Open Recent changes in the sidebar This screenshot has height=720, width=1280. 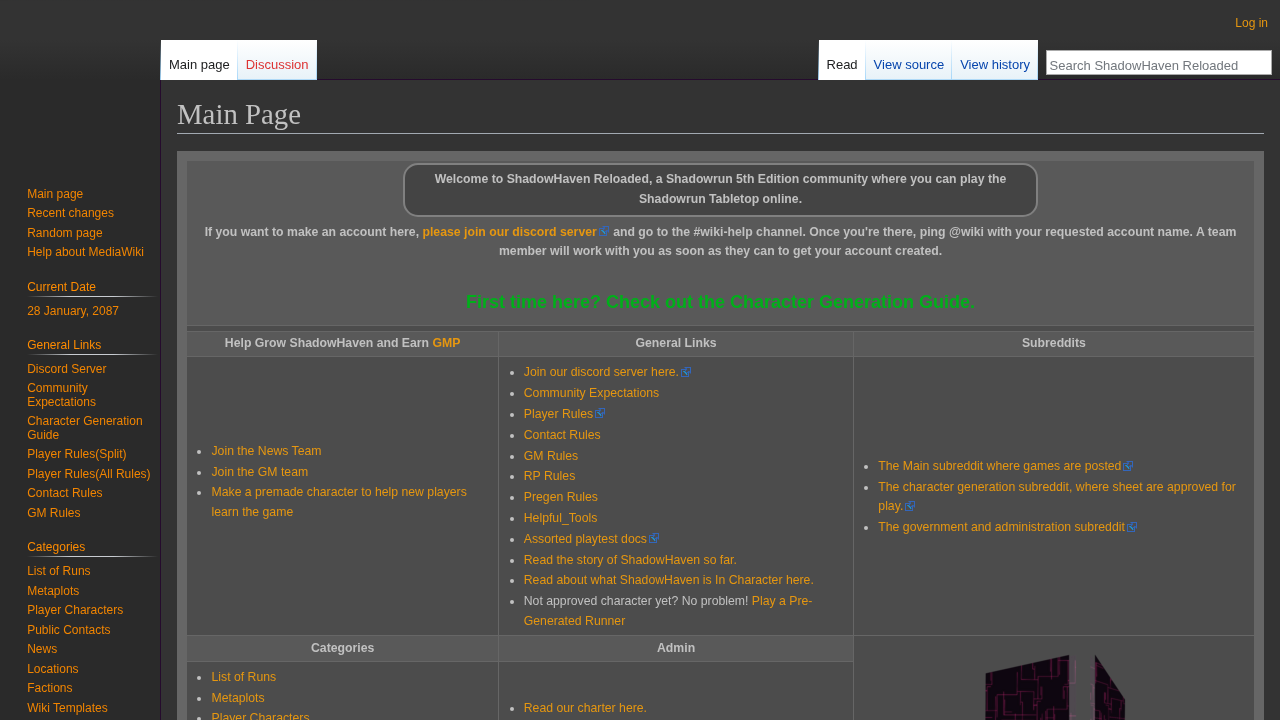70,213
